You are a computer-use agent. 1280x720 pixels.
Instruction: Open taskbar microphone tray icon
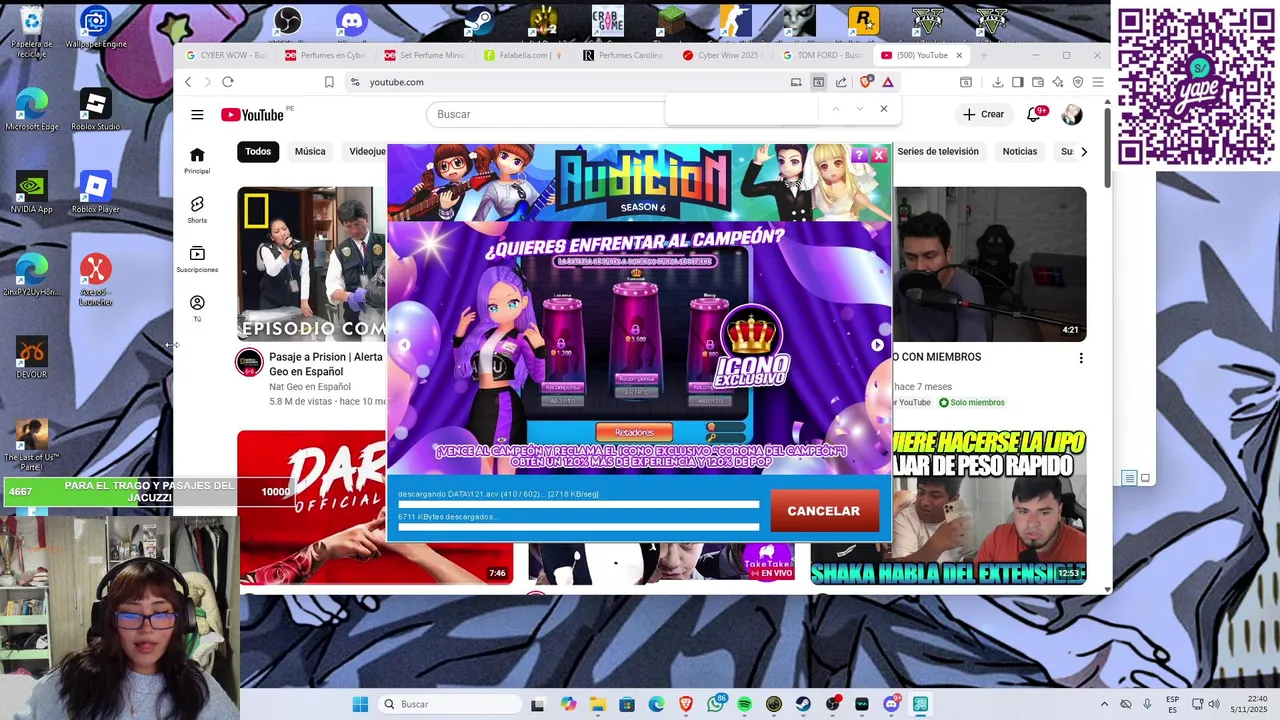click(x=1146, y=704)
